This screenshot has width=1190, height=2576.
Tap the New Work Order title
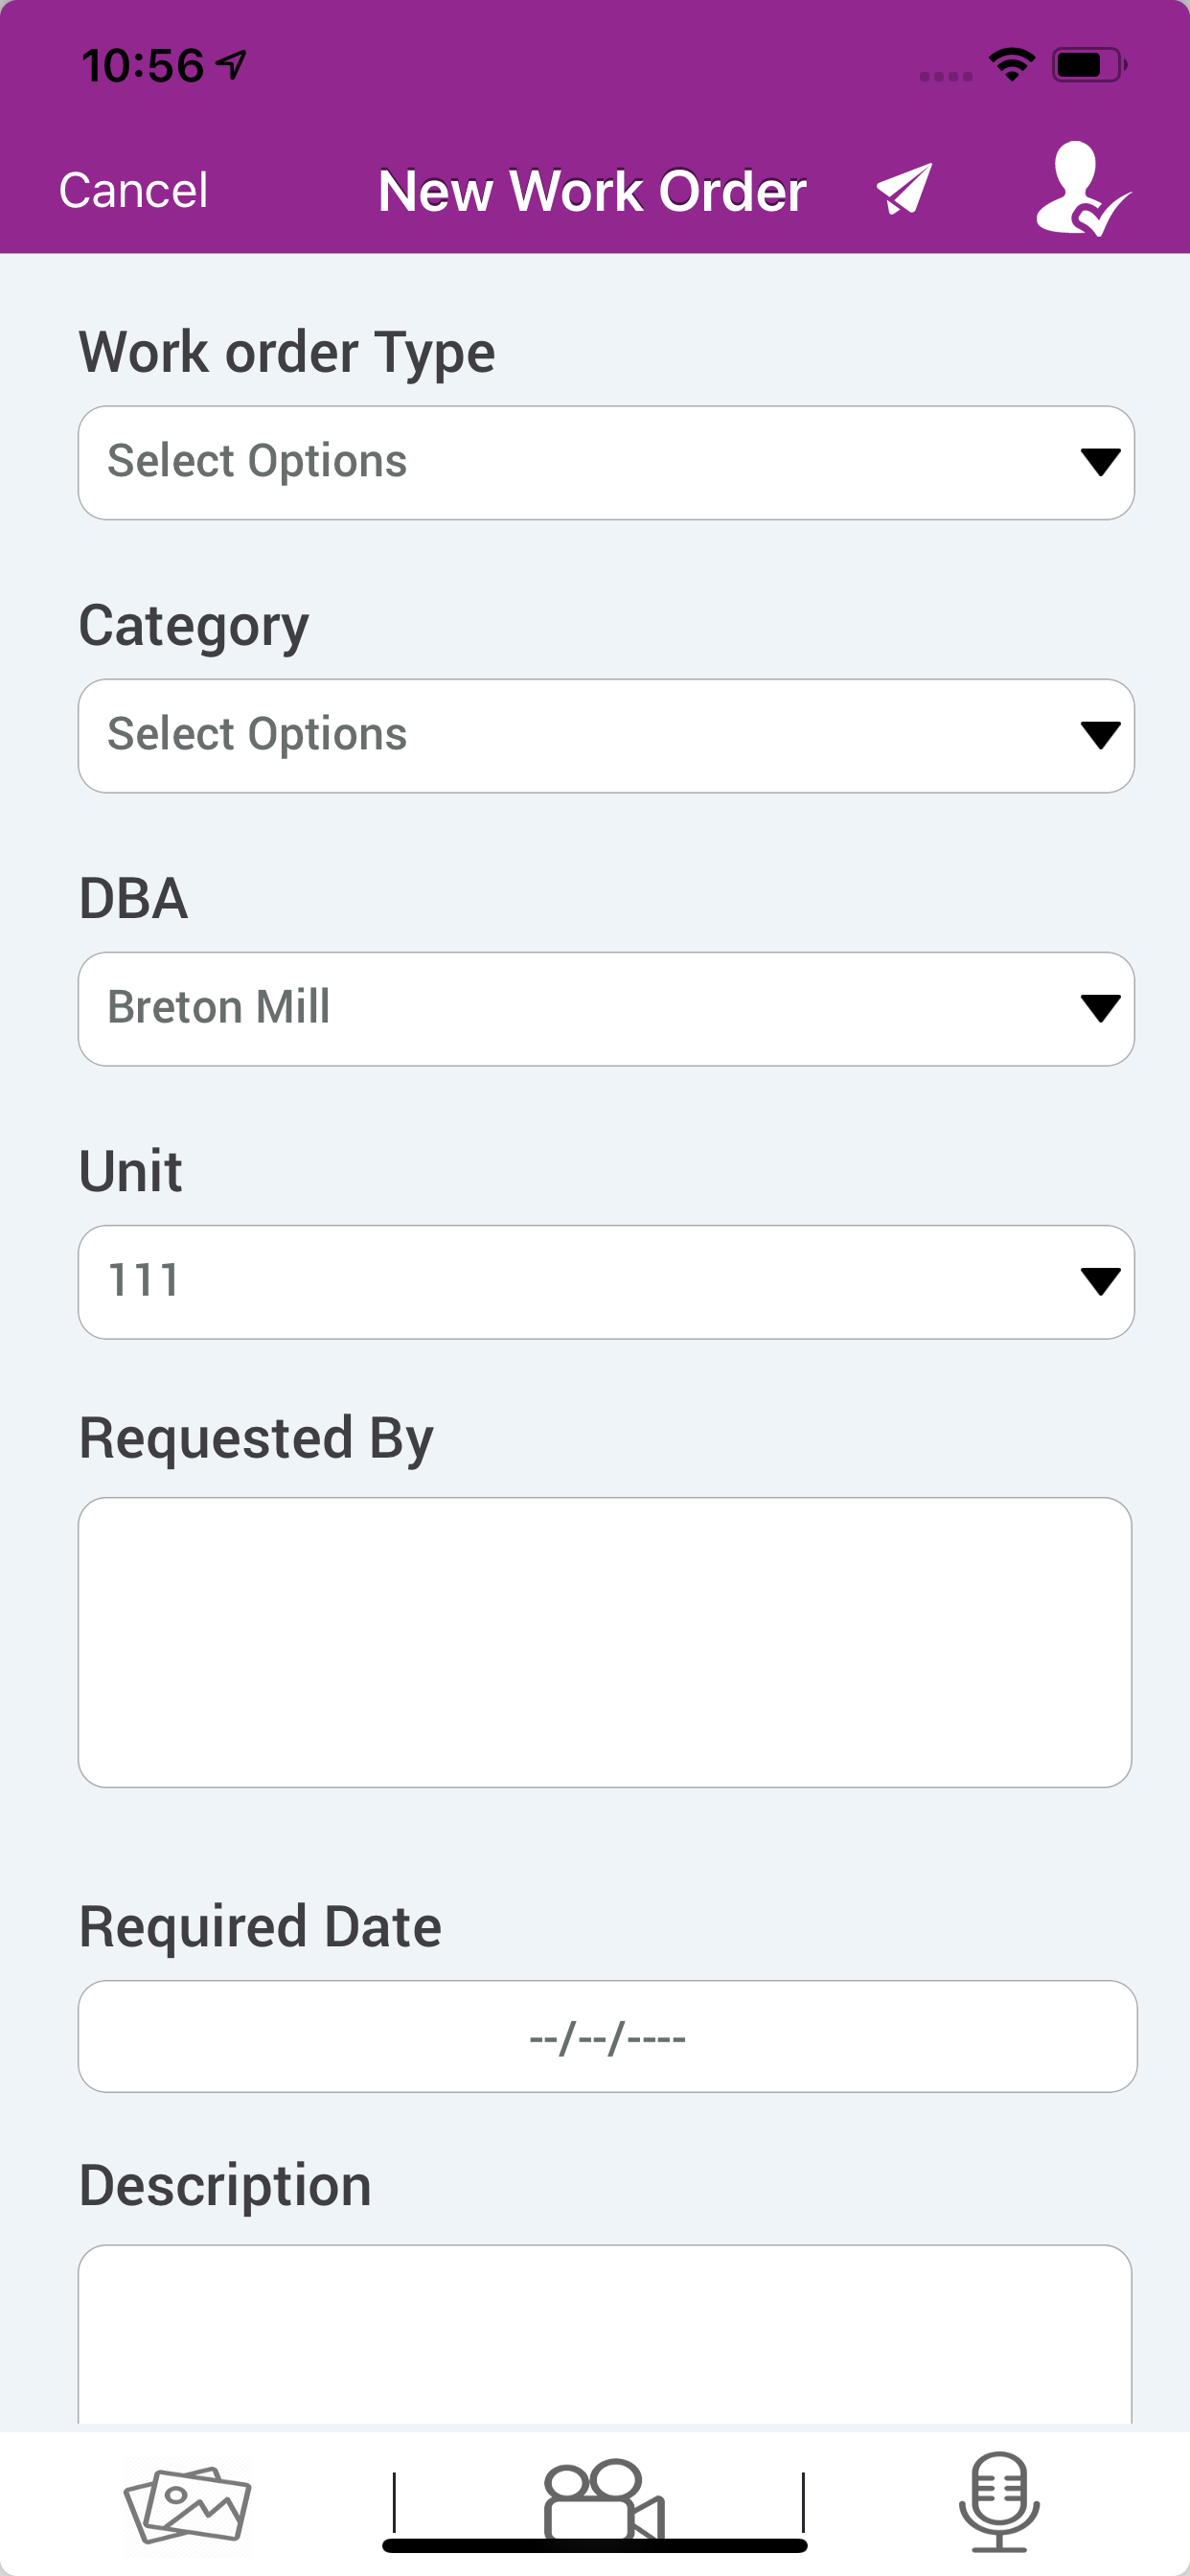click(x=592, y=190)
